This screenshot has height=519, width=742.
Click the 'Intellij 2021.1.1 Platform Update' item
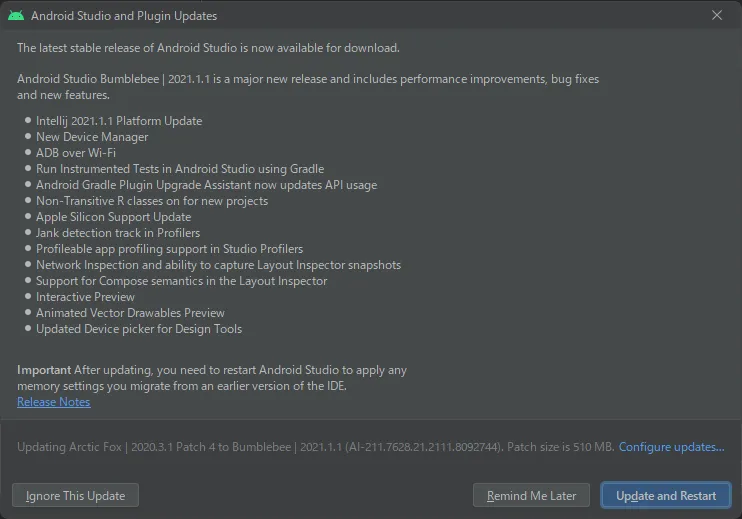[119, 121]
